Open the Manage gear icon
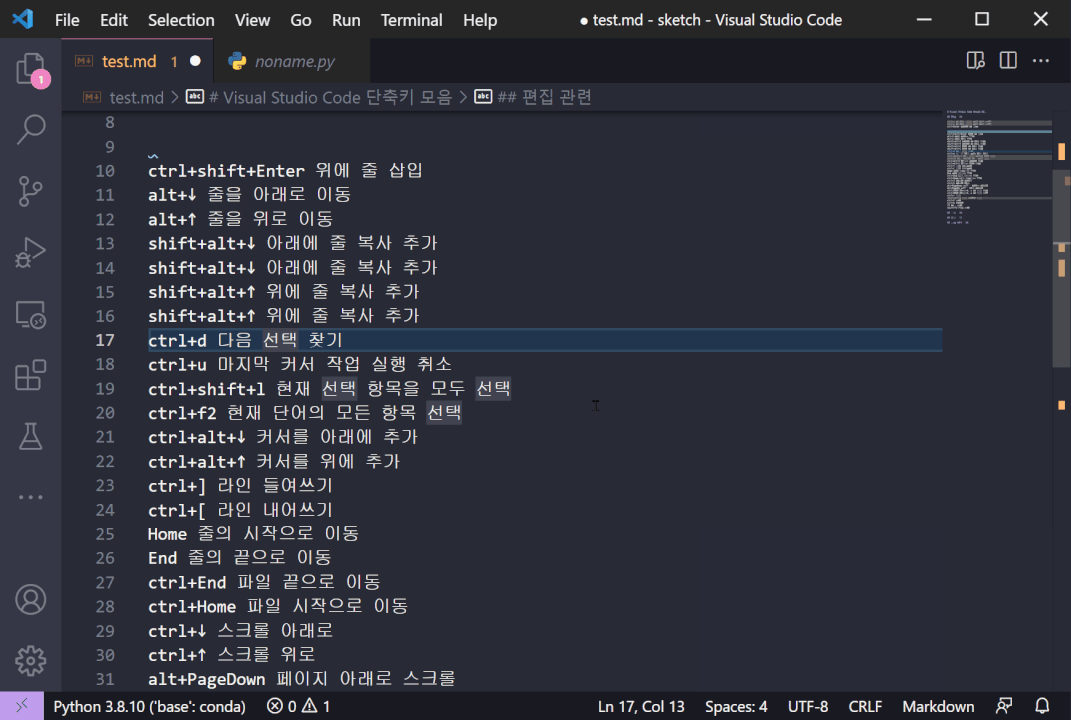1071x720 pixels. 31,661
